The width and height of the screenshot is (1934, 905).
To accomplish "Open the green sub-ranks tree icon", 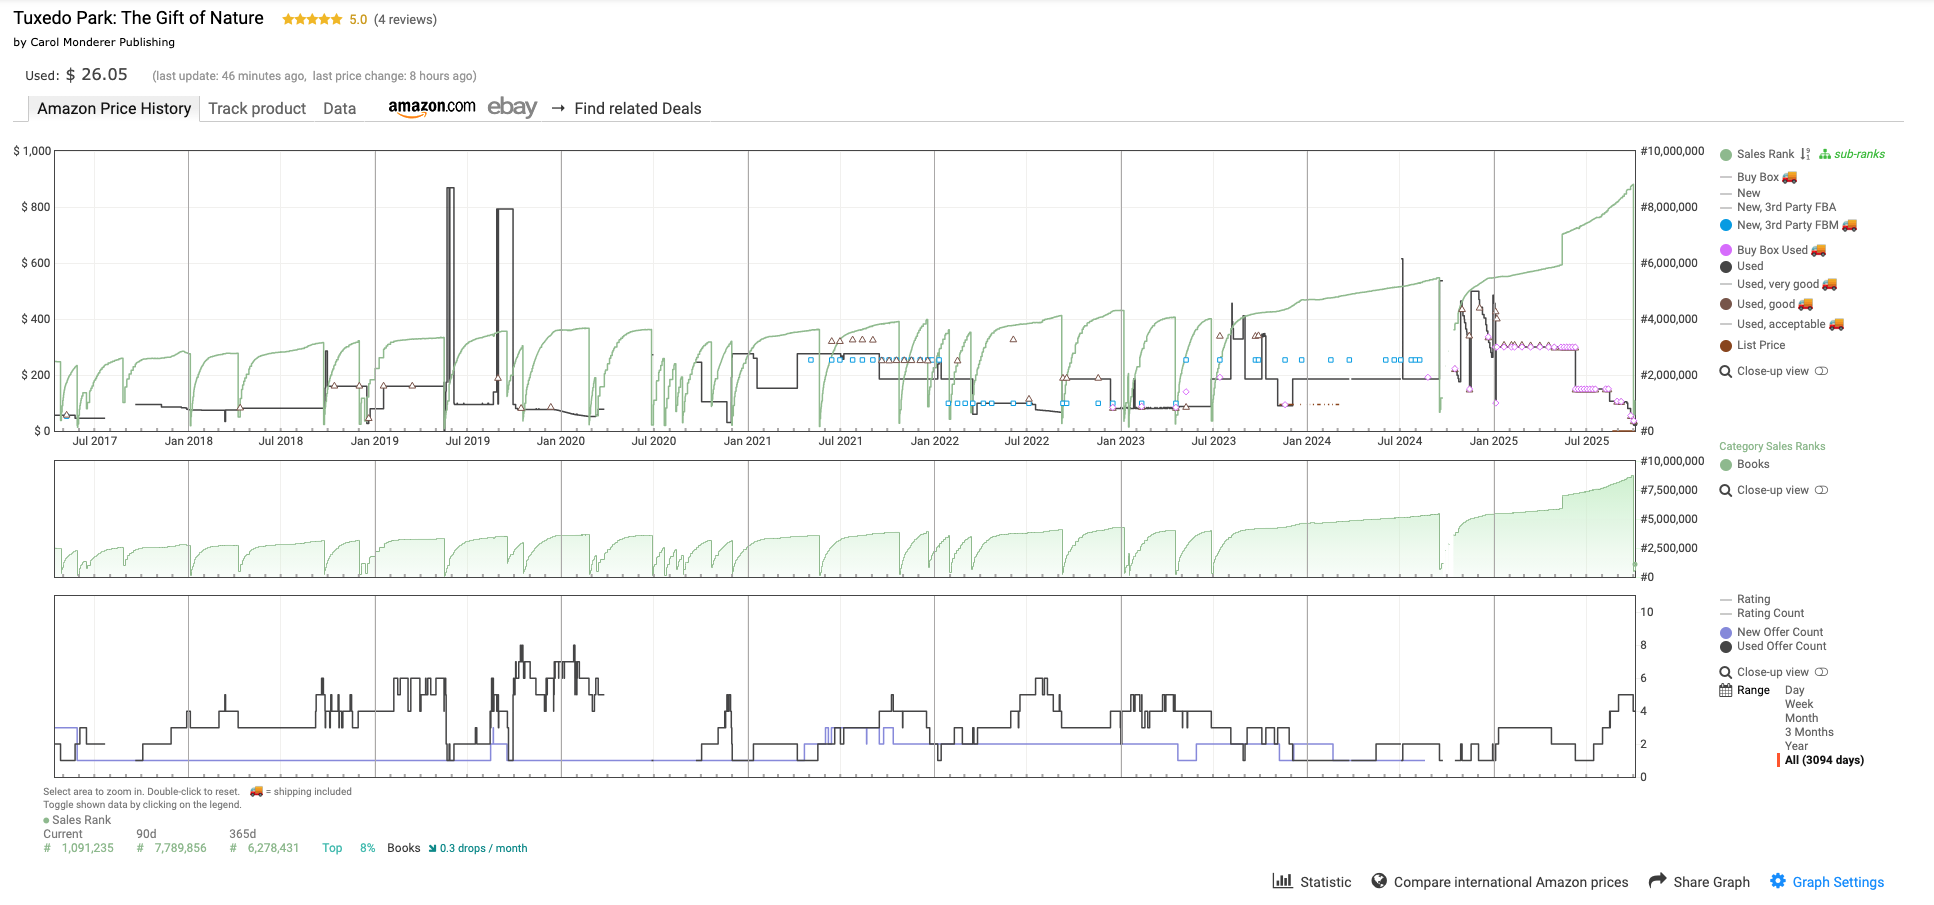I will (1825, 154).
